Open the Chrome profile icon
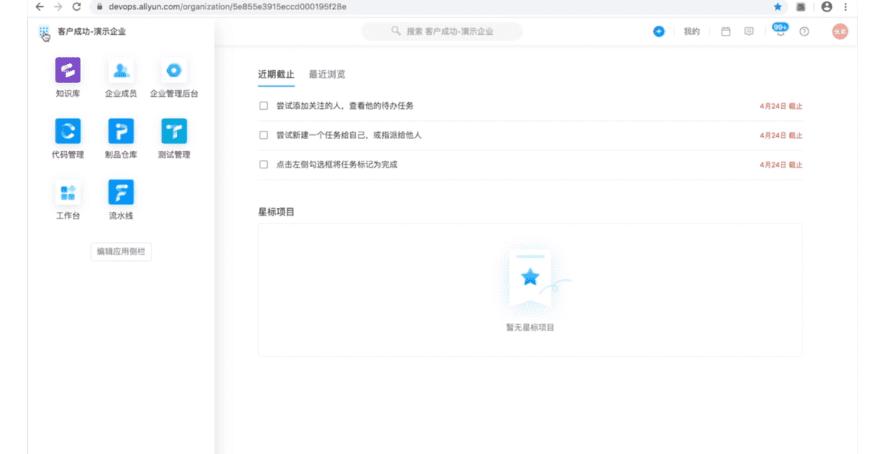885x454 pixels. coord(827,7)
